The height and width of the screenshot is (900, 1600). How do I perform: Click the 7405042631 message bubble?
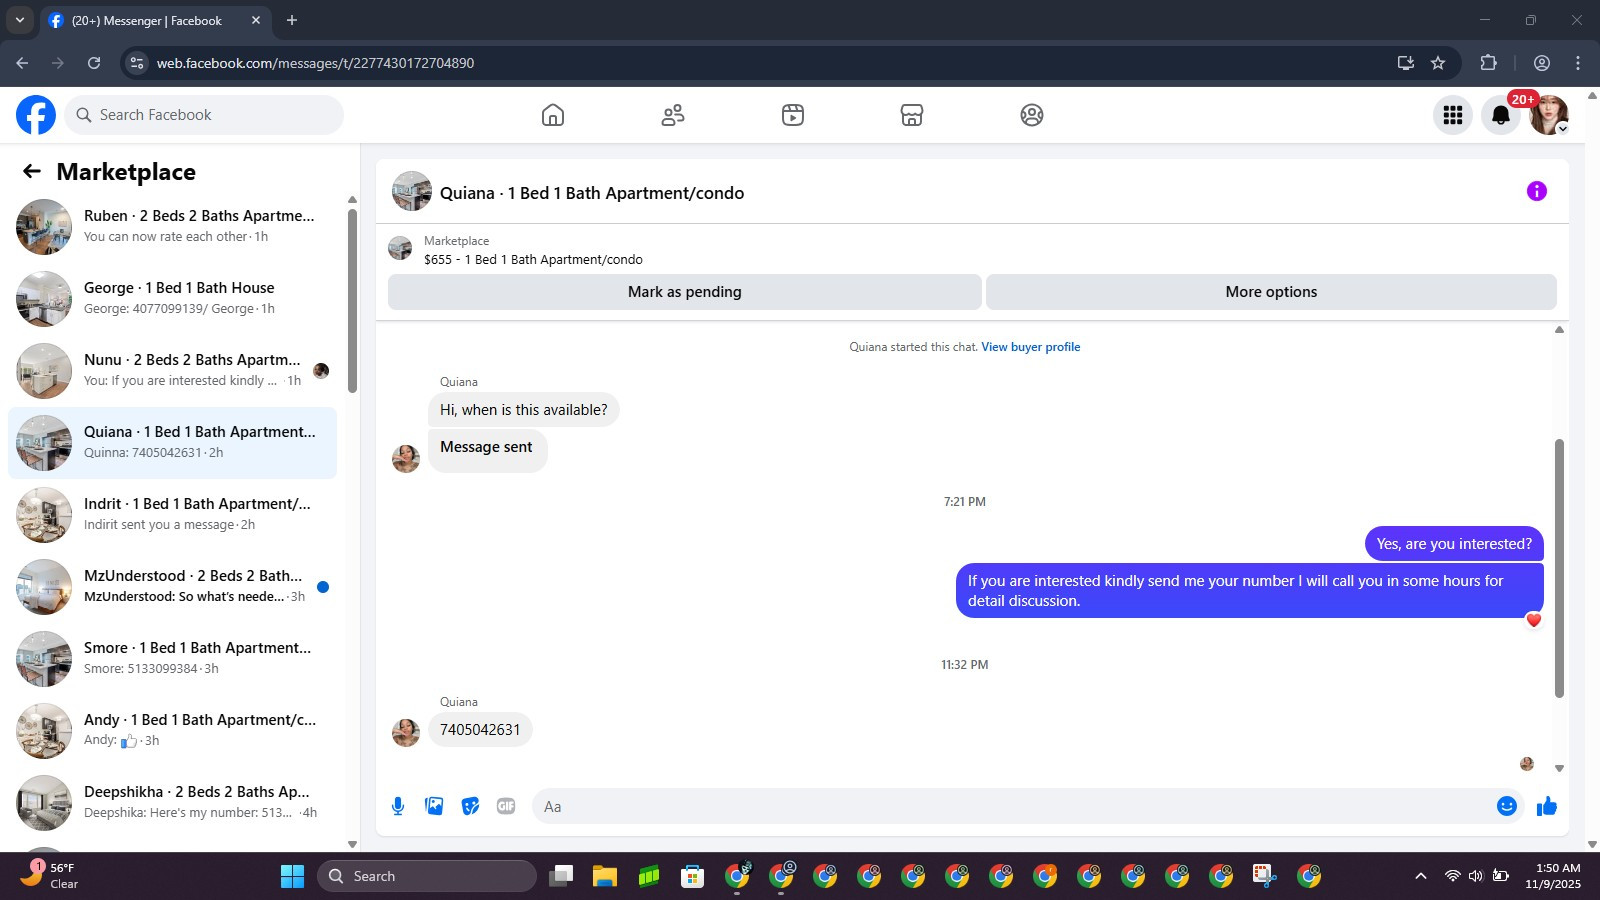pyautogui.click(x=480, y=730)
